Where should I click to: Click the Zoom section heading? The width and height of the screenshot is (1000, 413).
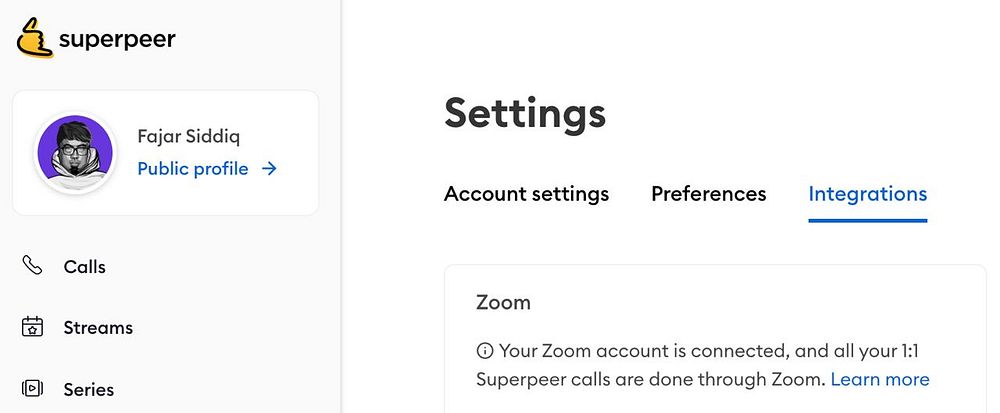point(503,301)
